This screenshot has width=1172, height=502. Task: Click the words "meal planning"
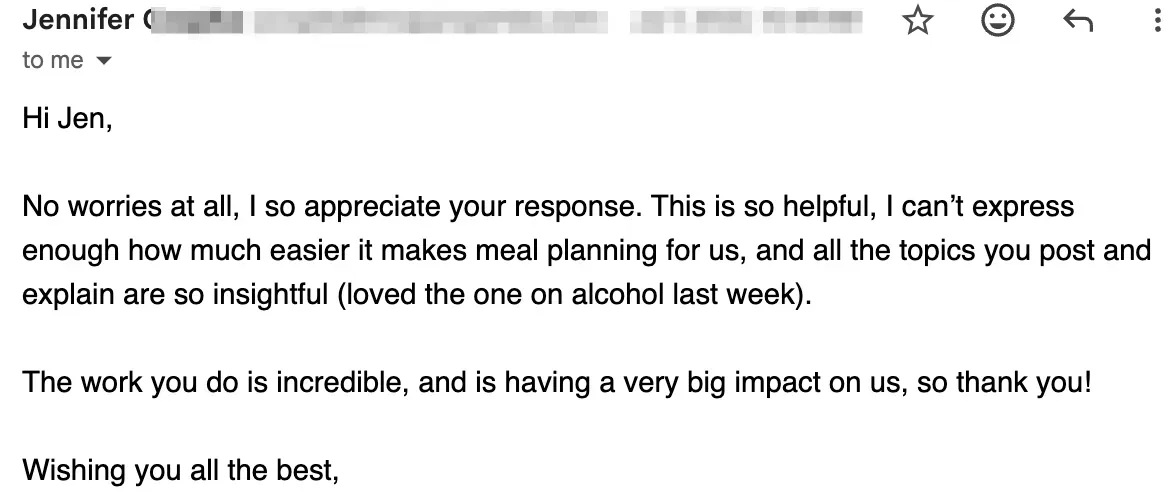click(561, 250)
